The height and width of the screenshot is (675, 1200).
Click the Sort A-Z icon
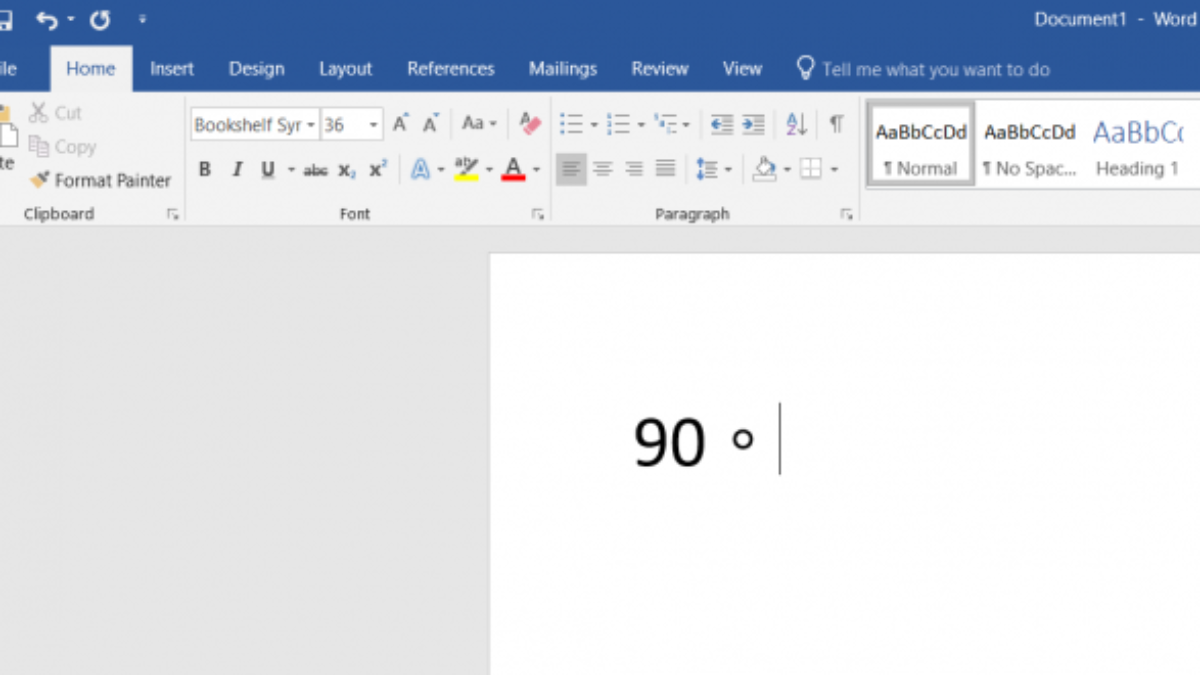point(796,124)
